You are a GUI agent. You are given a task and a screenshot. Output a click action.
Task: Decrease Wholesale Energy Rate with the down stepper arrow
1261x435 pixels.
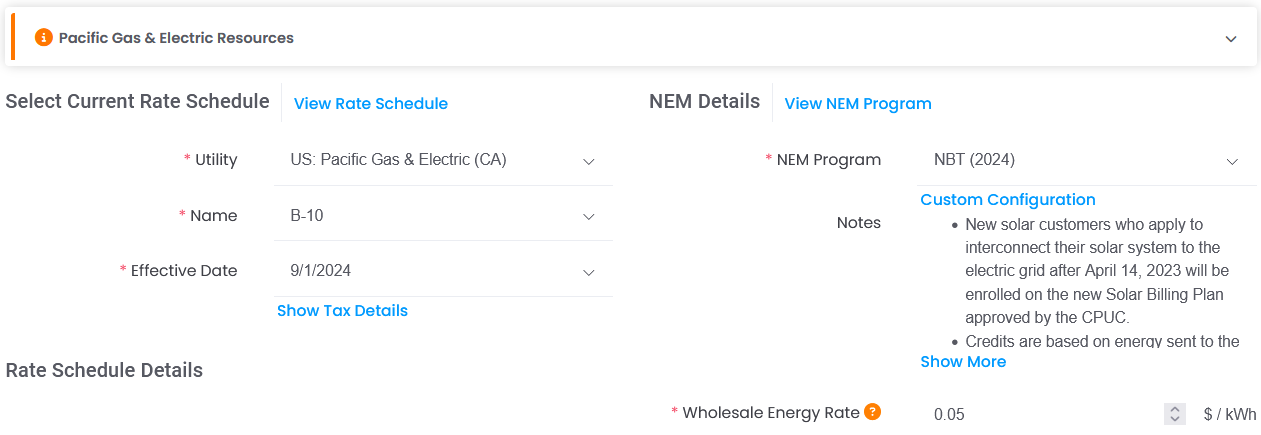tap(1175, 419)
